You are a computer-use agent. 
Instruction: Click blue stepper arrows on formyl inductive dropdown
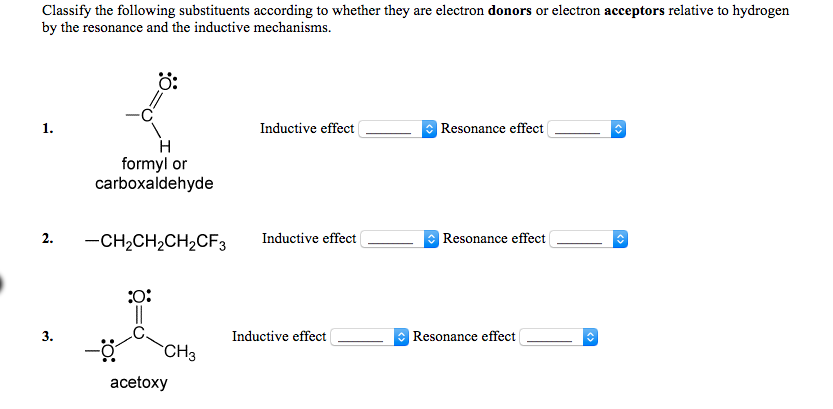(x=430, y=129)
